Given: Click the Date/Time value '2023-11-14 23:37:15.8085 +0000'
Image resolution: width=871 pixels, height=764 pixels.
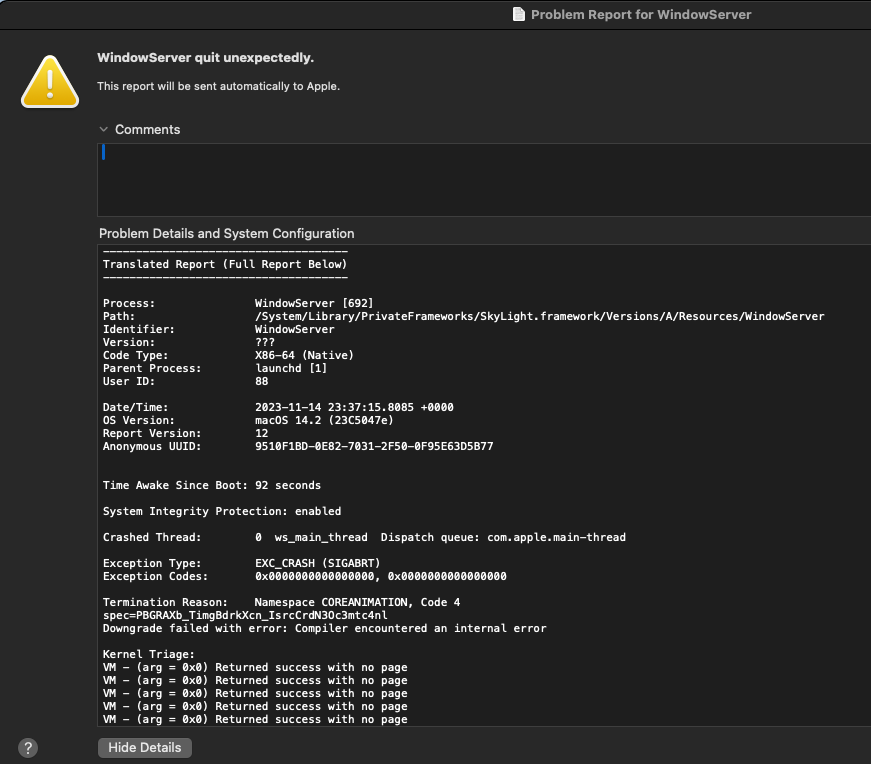Looking at the screenshot, I should [x=354, y=407].
